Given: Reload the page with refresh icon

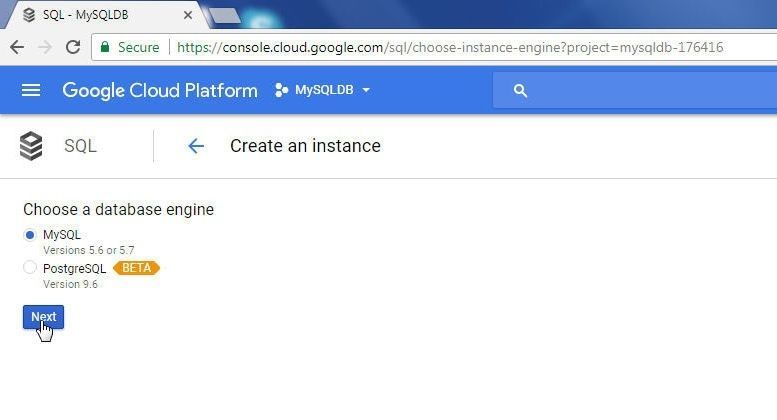Looking at the screenshot, I should click(x=73, y=47).
